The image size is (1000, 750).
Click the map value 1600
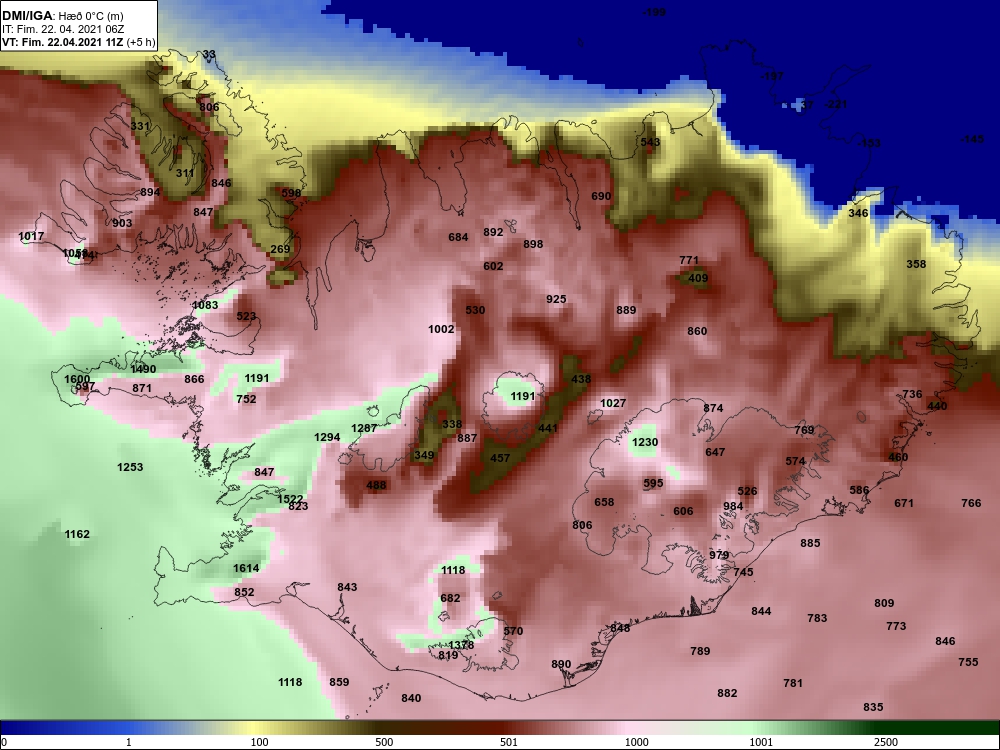77,379
